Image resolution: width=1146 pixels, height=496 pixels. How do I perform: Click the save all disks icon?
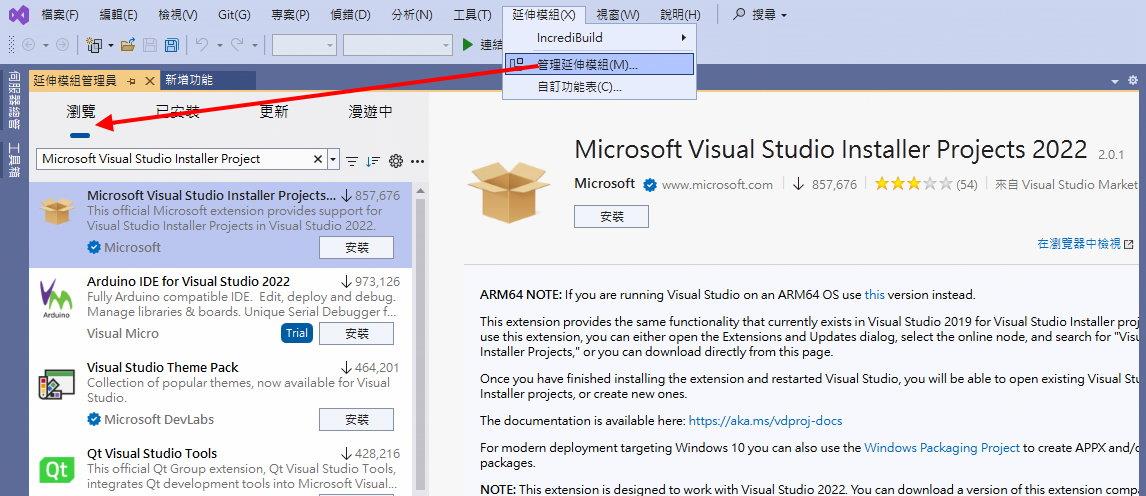coord(172,45)
